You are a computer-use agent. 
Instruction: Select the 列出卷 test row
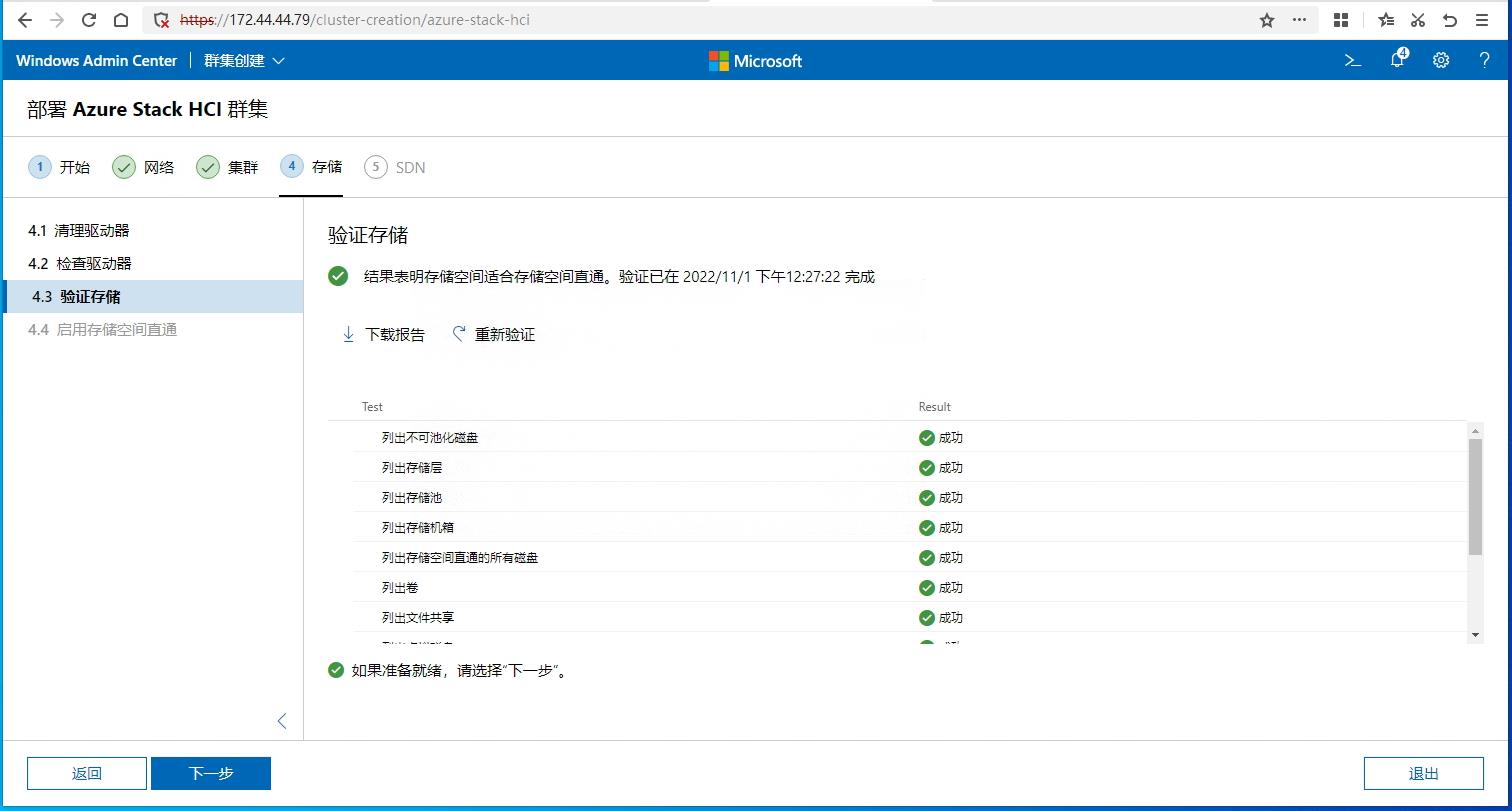pos(911,587)
